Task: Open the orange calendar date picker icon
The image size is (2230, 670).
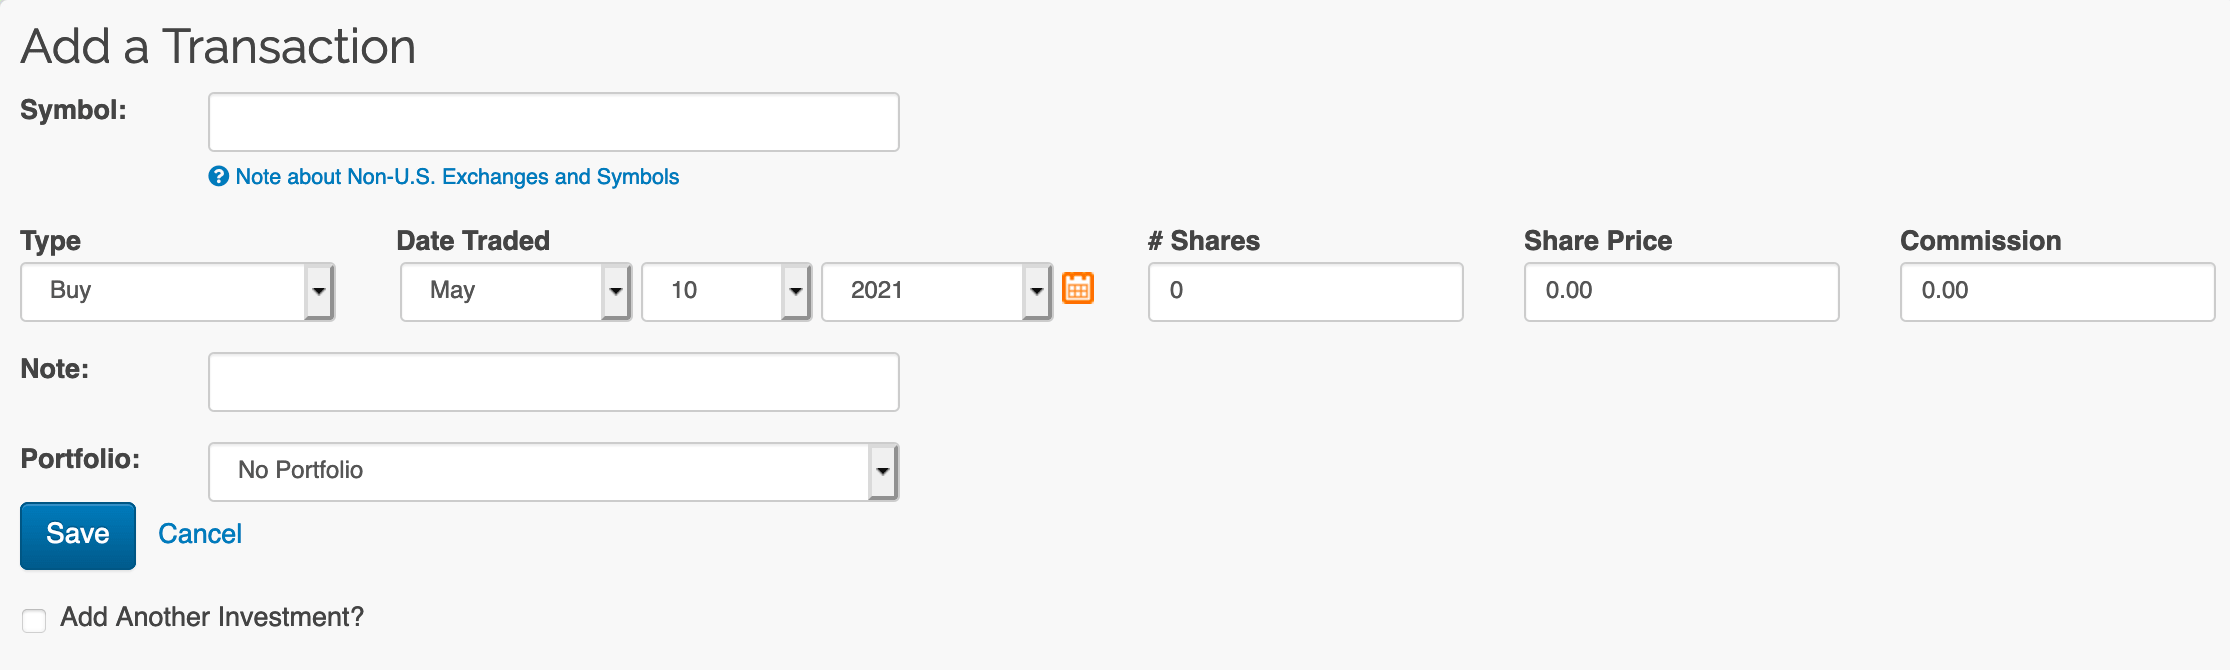Action: click(1077, 288)
